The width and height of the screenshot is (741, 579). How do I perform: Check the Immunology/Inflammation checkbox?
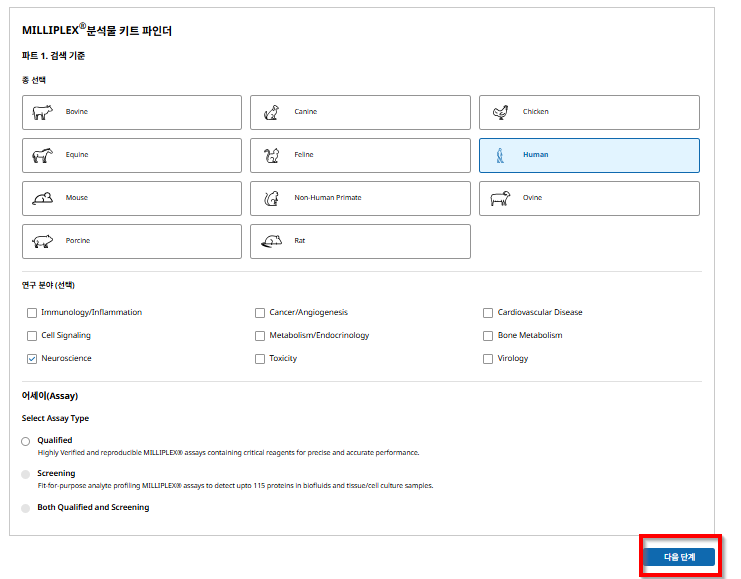(32, 313)
